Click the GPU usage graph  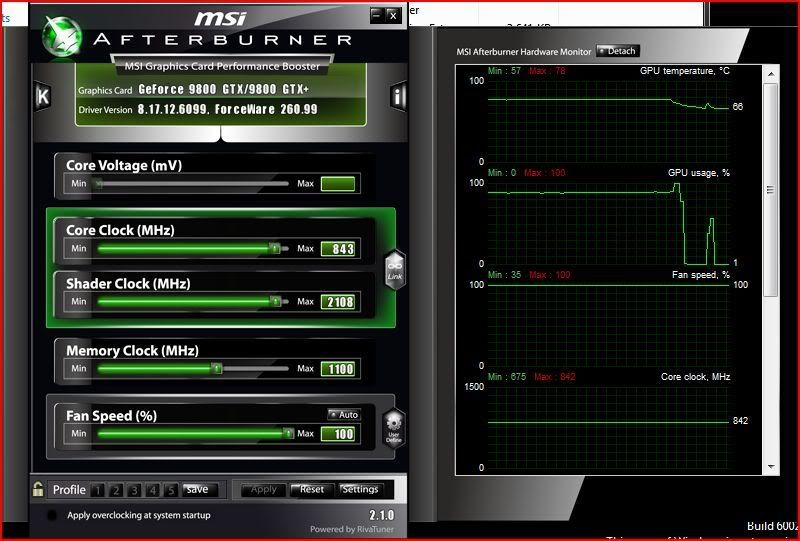[x=608, y=224]
